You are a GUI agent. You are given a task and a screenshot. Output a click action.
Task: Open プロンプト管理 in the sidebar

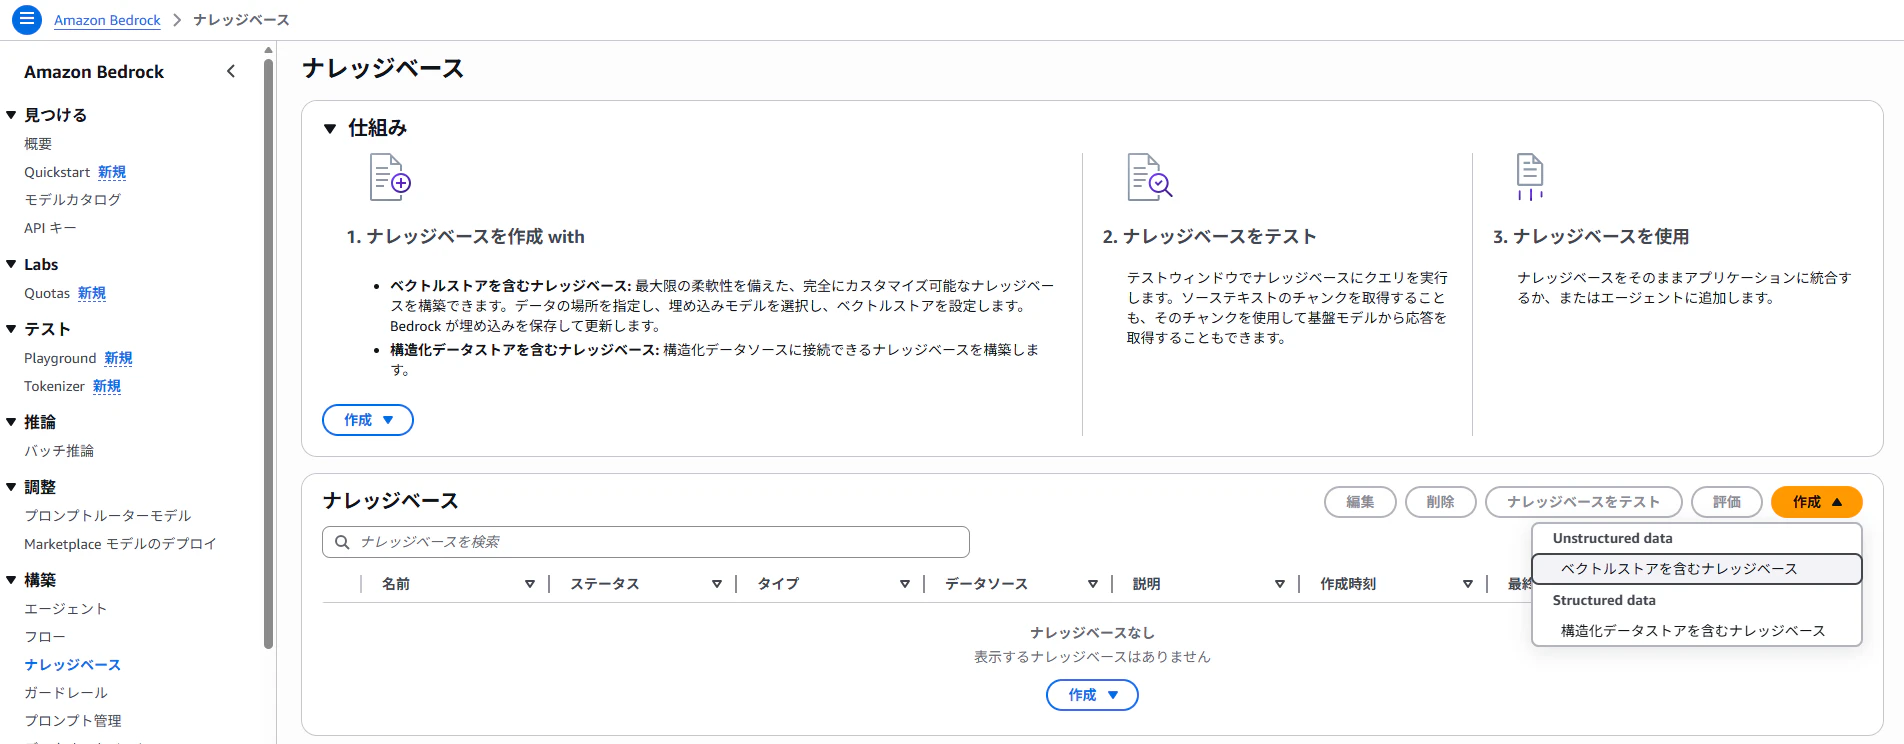point(73,721)
